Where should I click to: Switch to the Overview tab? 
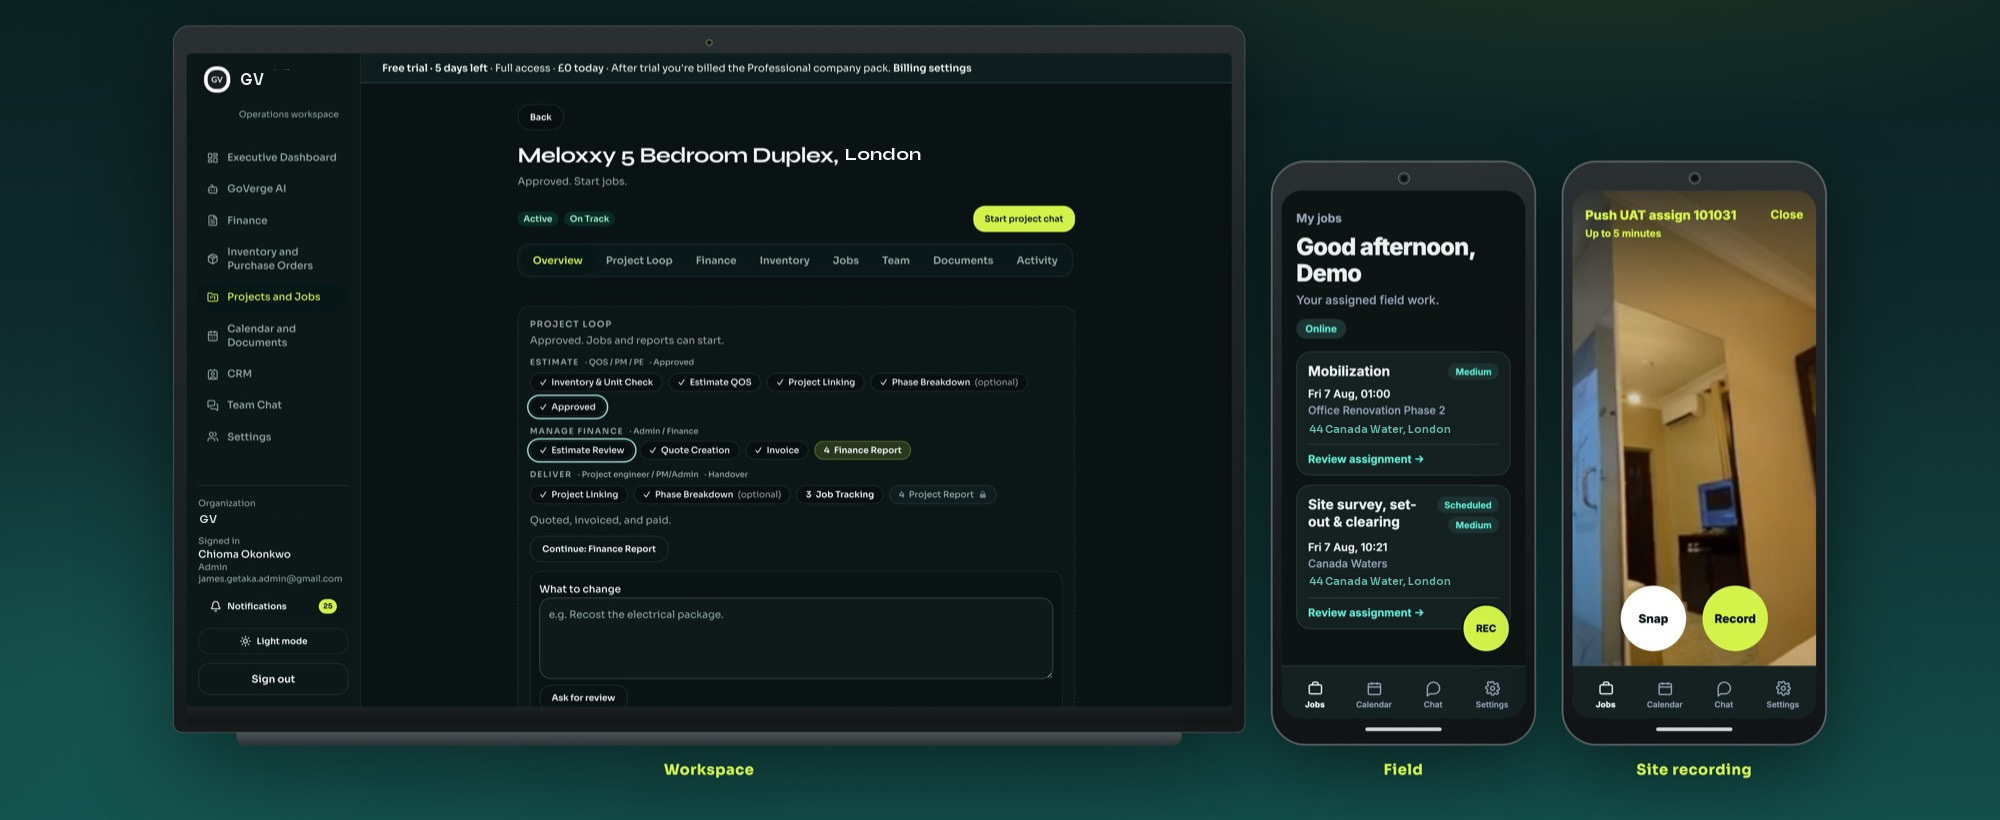click(x=557, y=260)
